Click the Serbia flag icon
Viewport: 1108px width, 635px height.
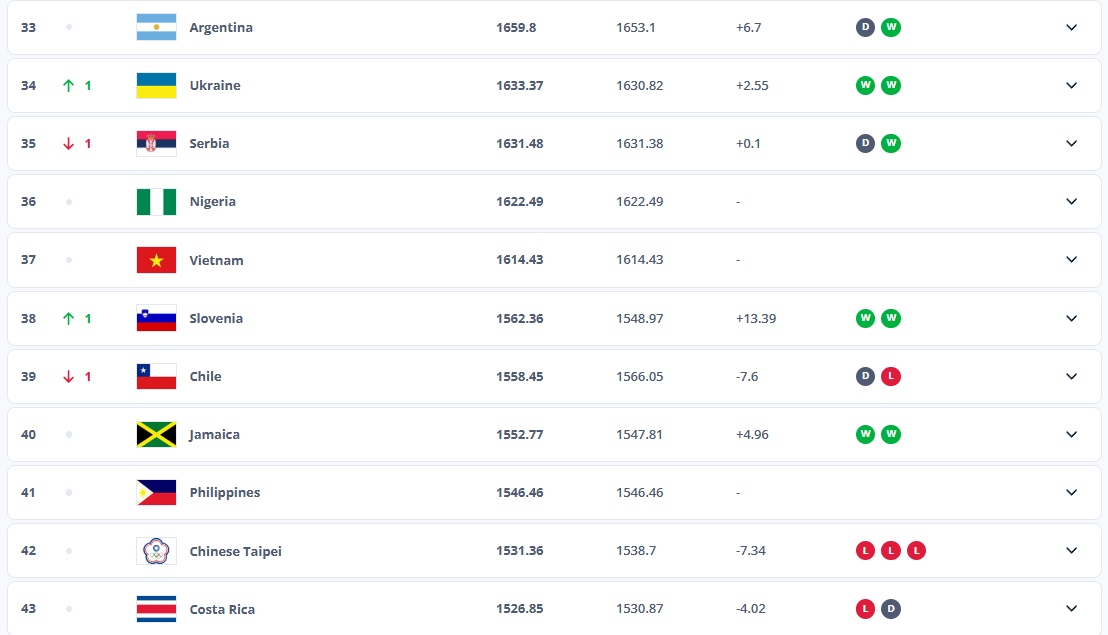pyautogui.click(x=156, y=143)
